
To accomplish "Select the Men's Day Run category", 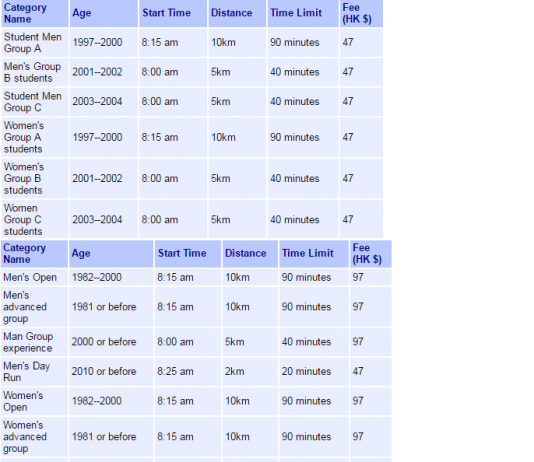I will pos(34,371).
